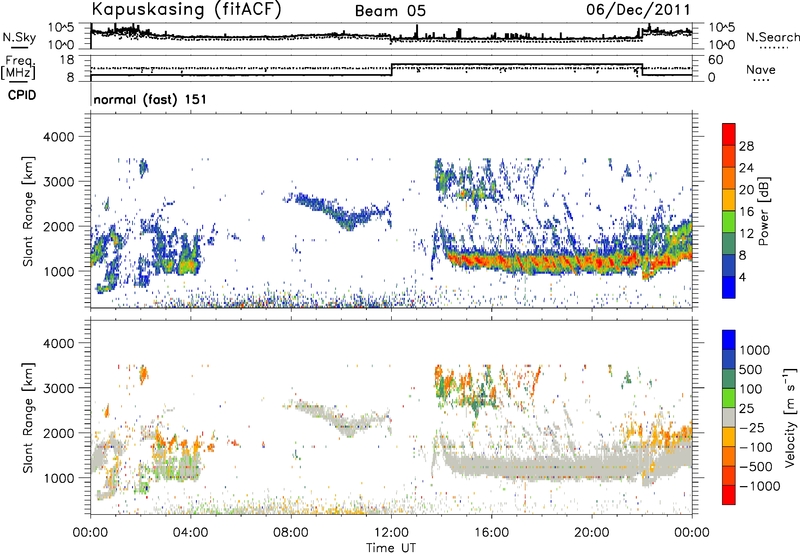Screen dimensions: 800x554
Task: Click the 'CPID' label
Action: [22, 95]
